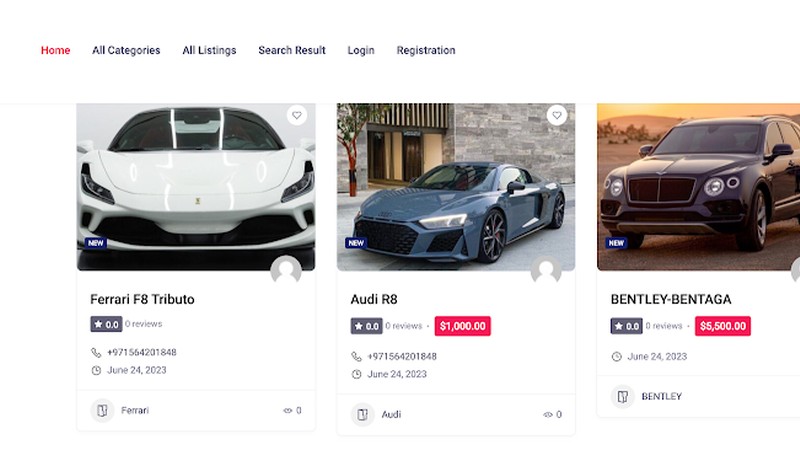Open the BENTLEY-BENTAGA listing title
Image resolution: width=800 pixels, height=450 pixels.
[x=671, y=299]
